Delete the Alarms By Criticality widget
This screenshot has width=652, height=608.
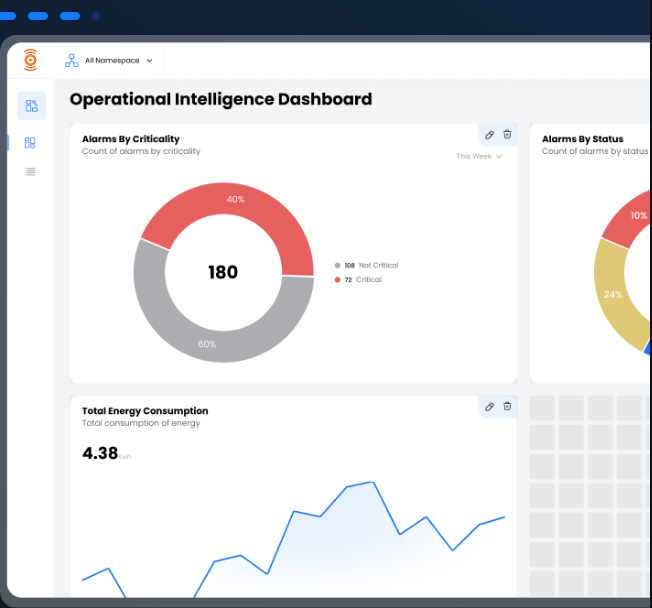coord(507,134)
